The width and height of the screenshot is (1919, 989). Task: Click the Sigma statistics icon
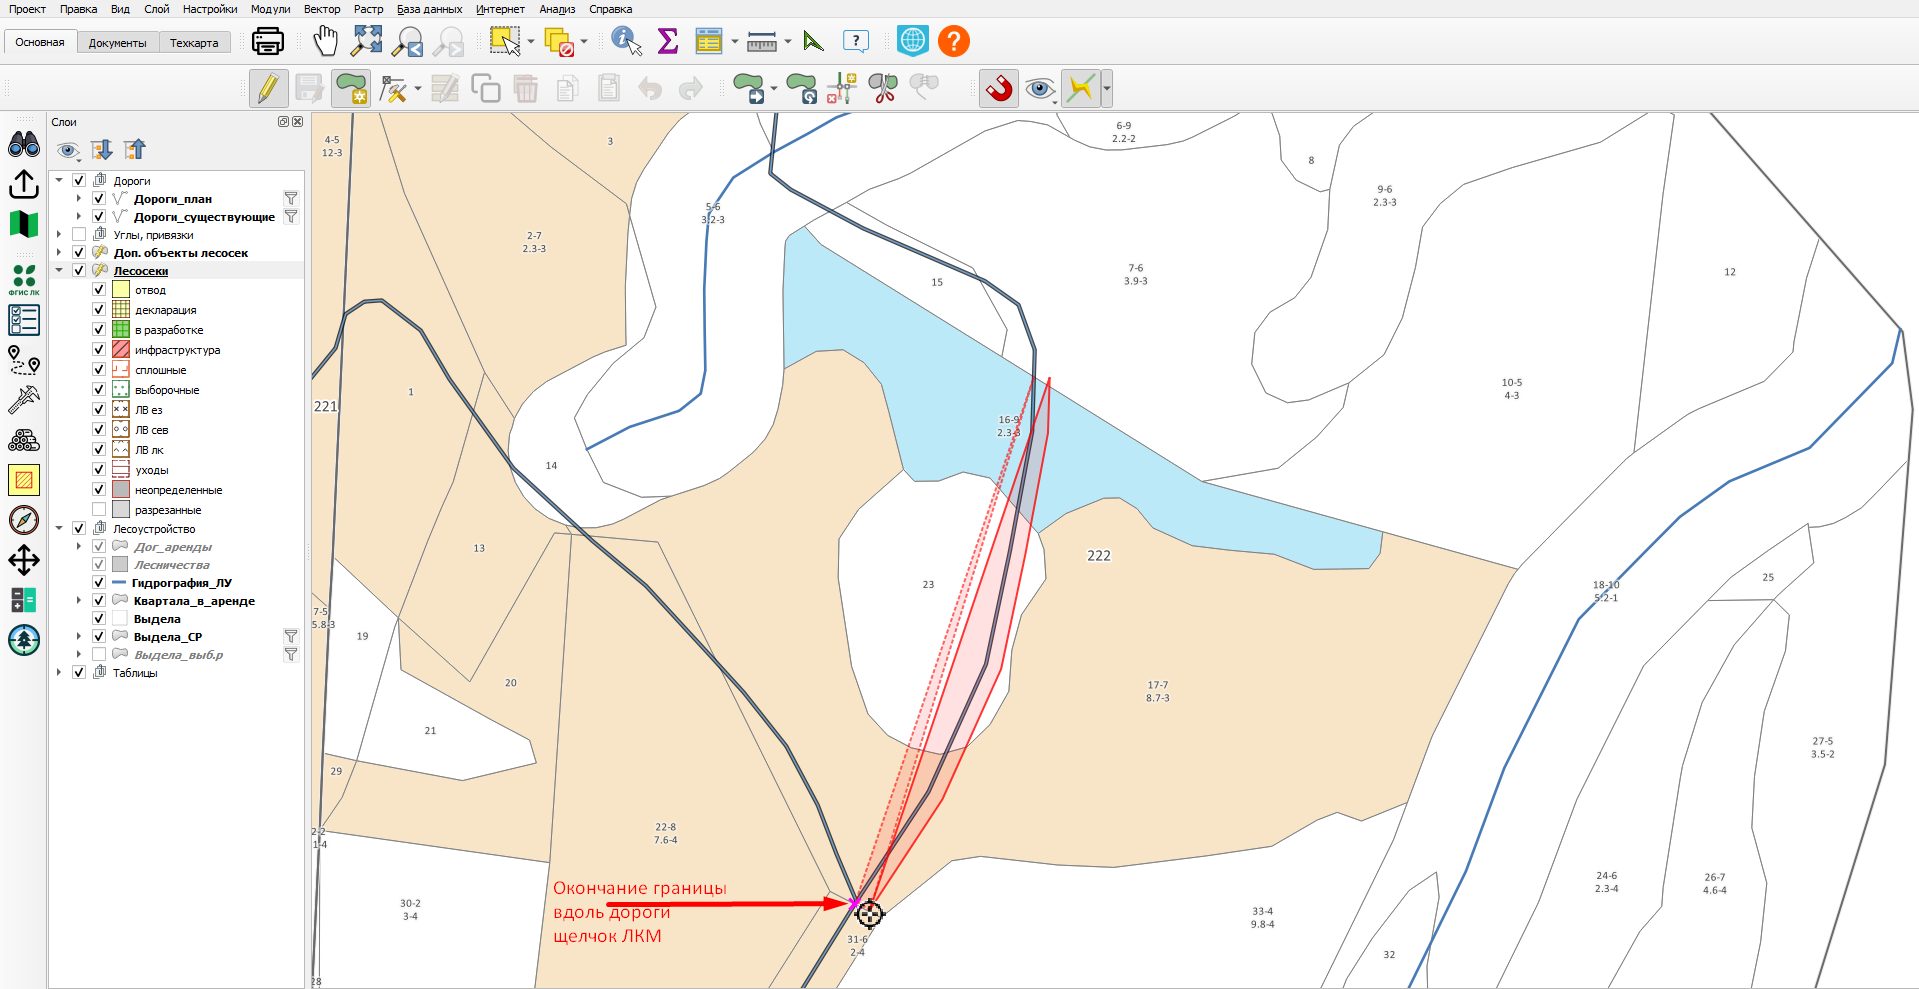668,41
